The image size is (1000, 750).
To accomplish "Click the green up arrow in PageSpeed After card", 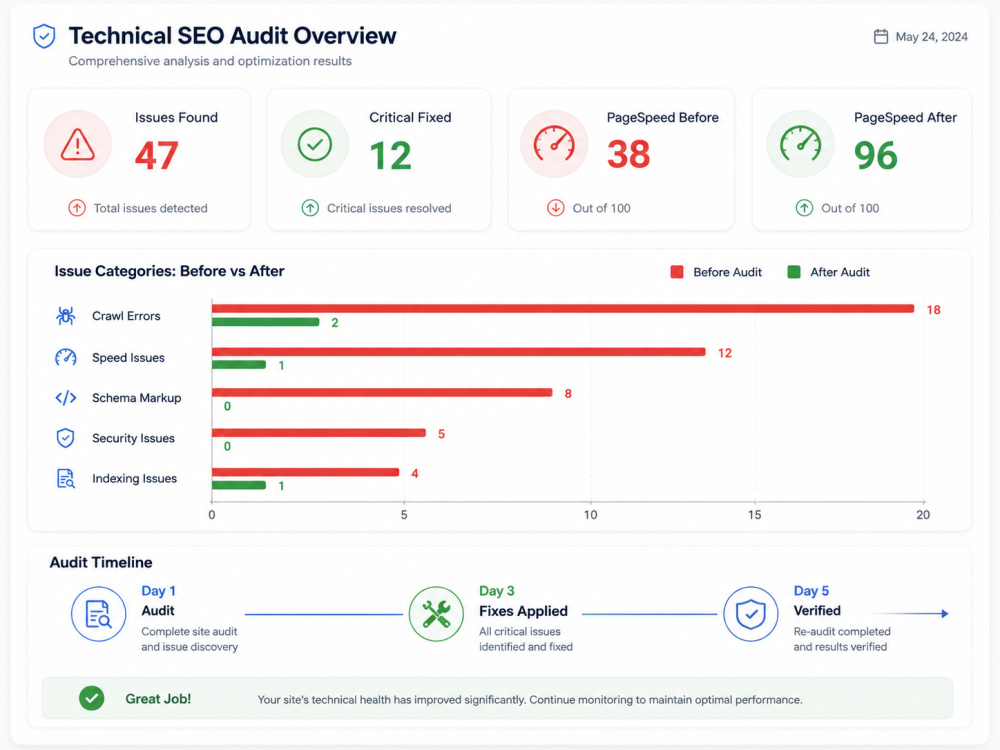I will coord(804,208).
